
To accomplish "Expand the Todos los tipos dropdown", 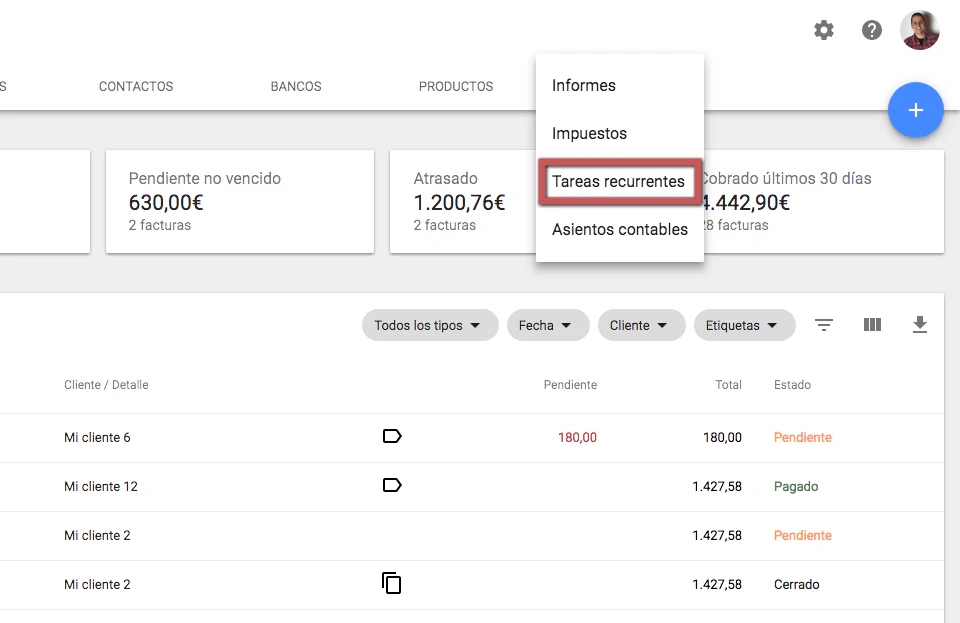I will click(x=429, y=325).
